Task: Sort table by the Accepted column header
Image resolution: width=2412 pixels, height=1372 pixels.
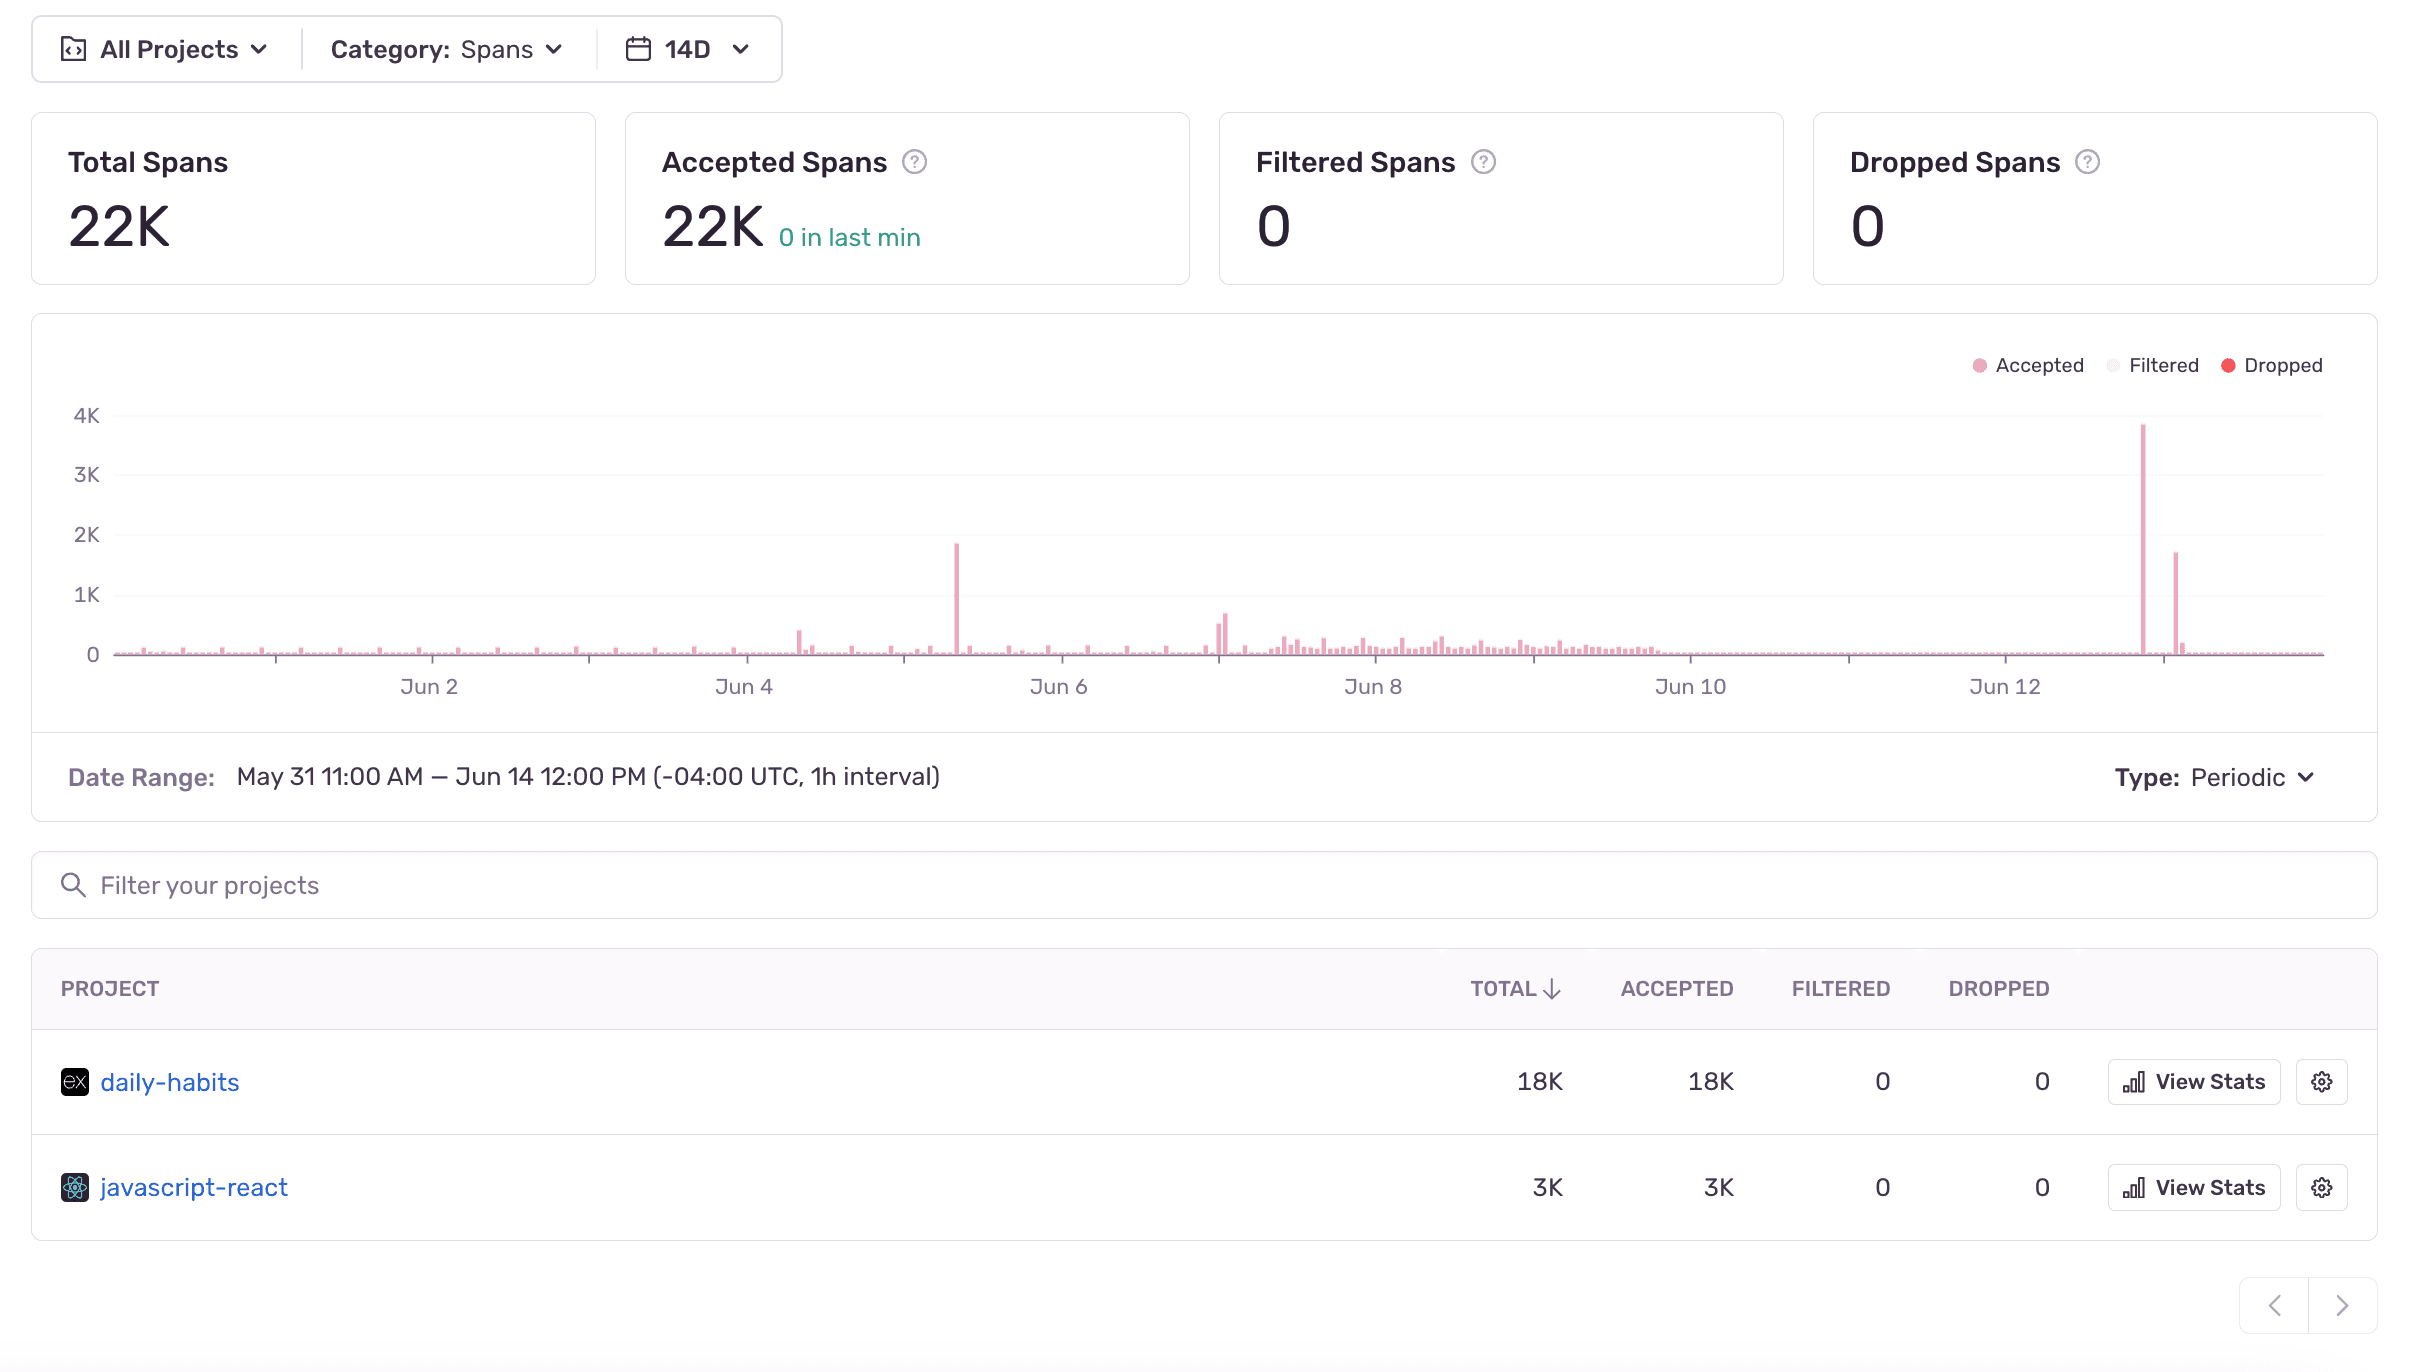Action: [1677, 988]
